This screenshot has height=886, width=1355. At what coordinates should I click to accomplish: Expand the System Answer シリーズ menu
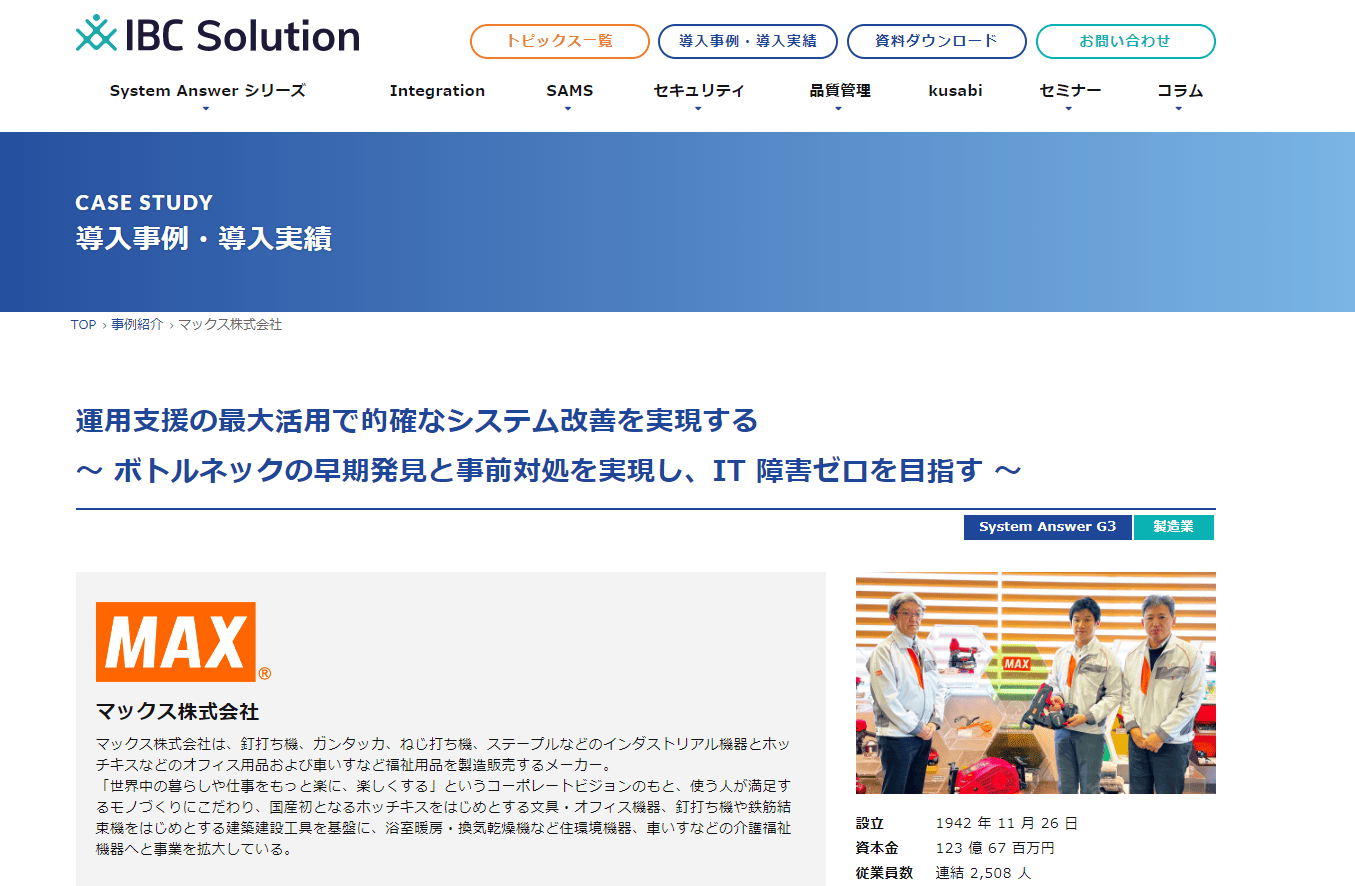coord(207,91)
